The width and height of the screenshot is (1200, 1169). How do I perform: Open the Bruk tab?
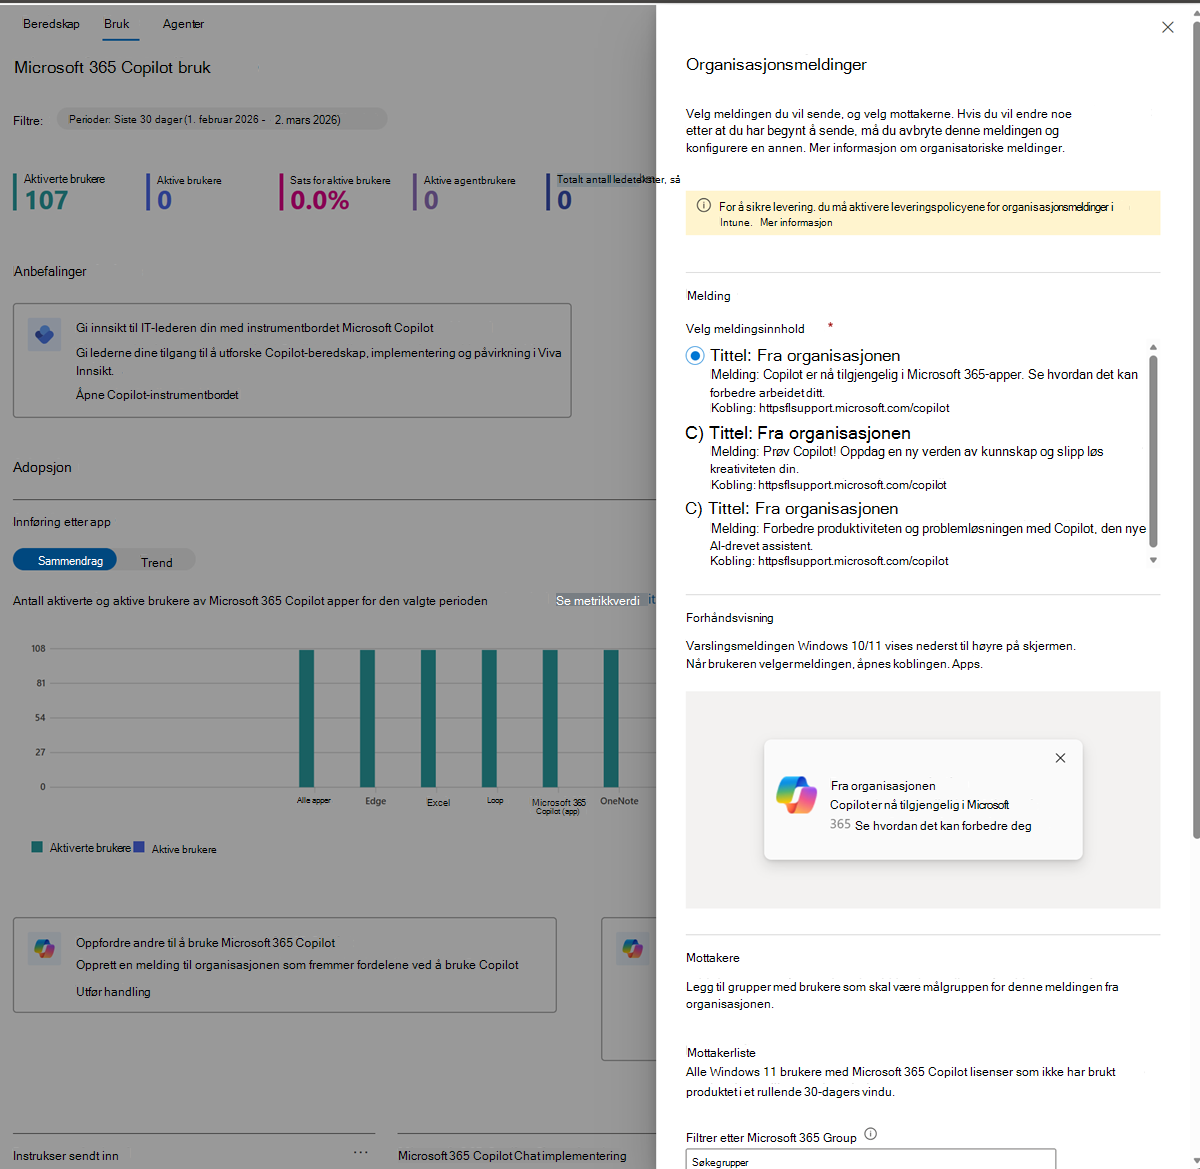click(x=117, y=24)
